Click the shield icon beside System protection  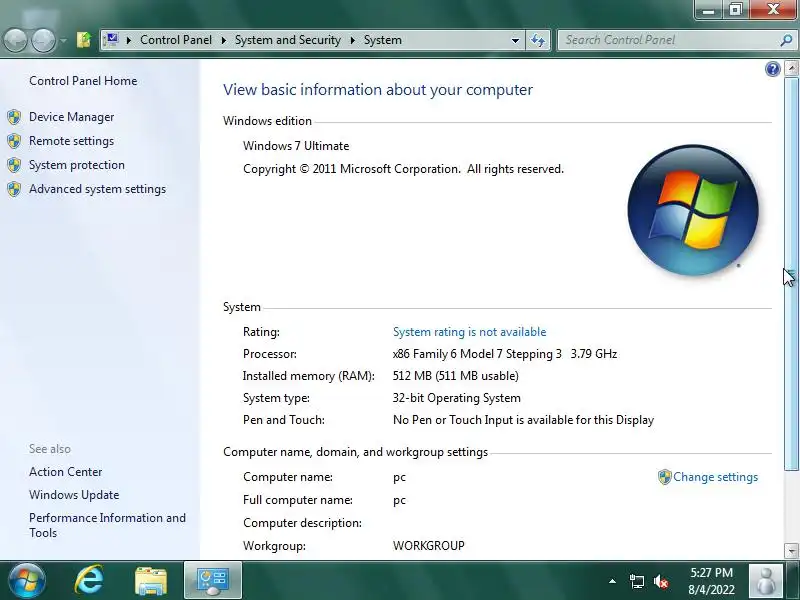(14, 165)
